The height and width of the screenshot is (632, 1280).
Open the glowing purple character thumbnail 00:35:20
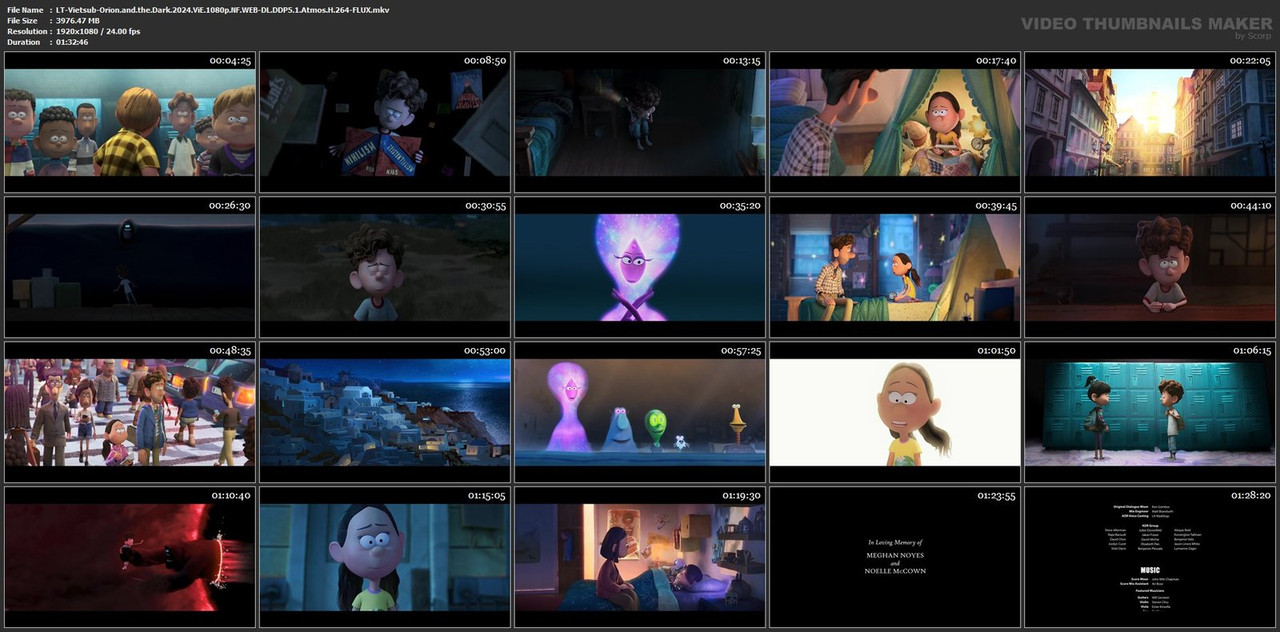(640, 267)
